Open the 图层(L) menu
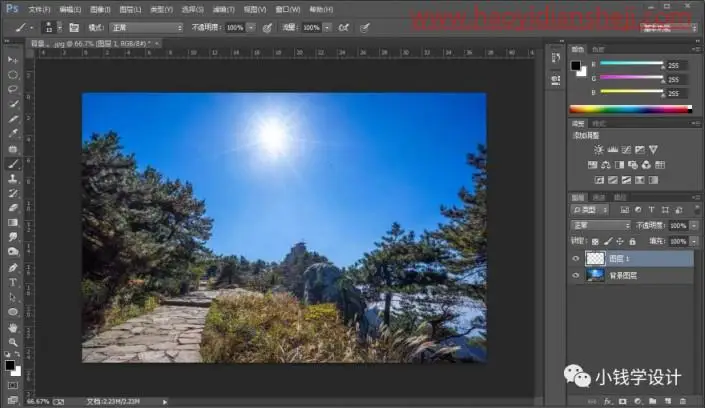 pos(130,9)
